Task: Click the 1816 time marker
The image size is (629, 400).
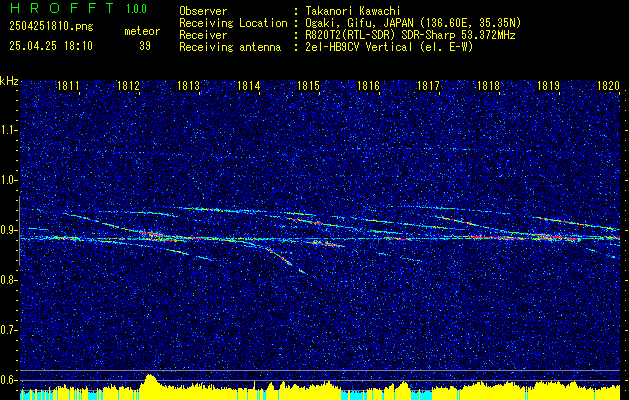Action: tap(368, 85)
